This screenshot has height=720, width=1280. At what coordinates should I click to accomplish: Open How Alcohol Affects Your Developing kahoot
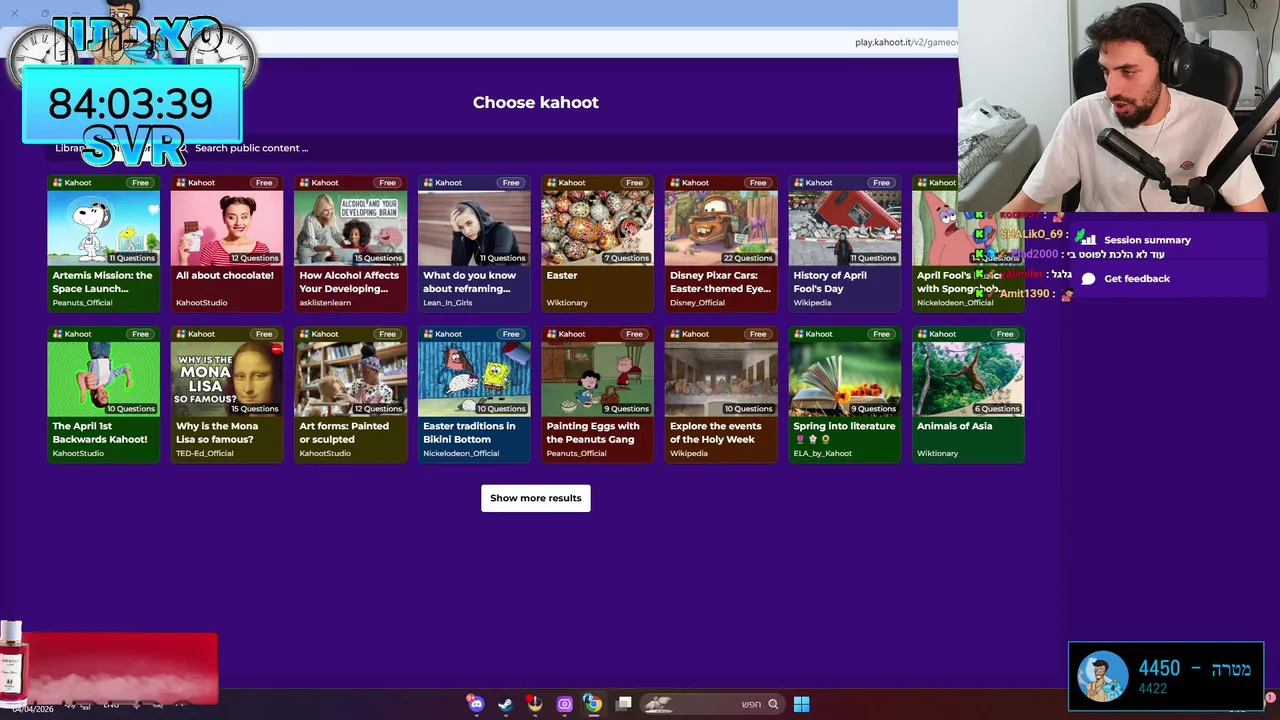coord(350,243)
